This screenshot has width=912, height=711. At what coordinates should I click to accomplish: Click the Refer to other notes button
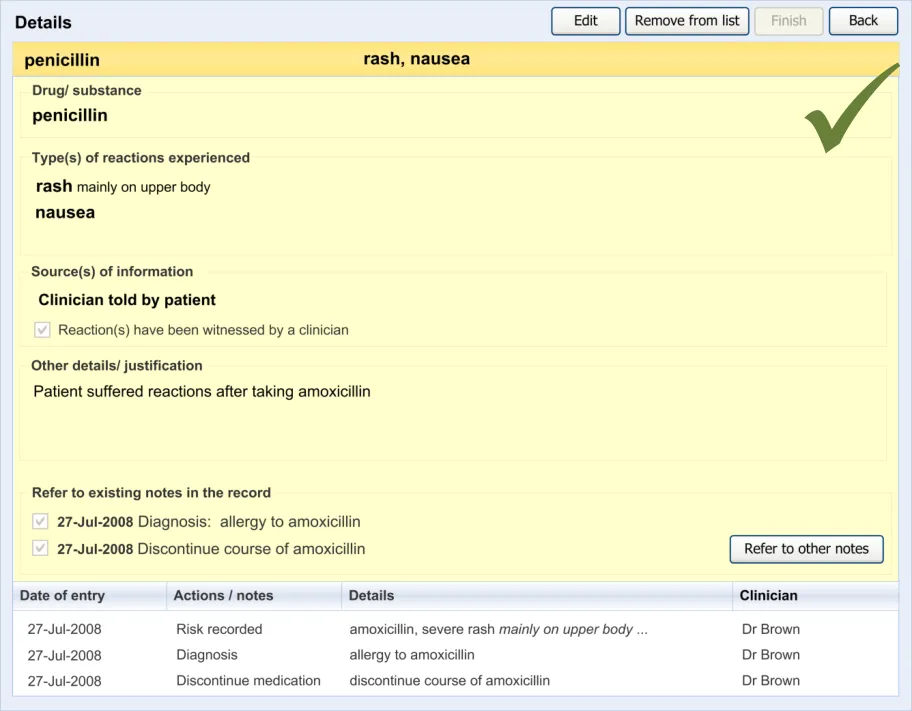pos(806,549)
